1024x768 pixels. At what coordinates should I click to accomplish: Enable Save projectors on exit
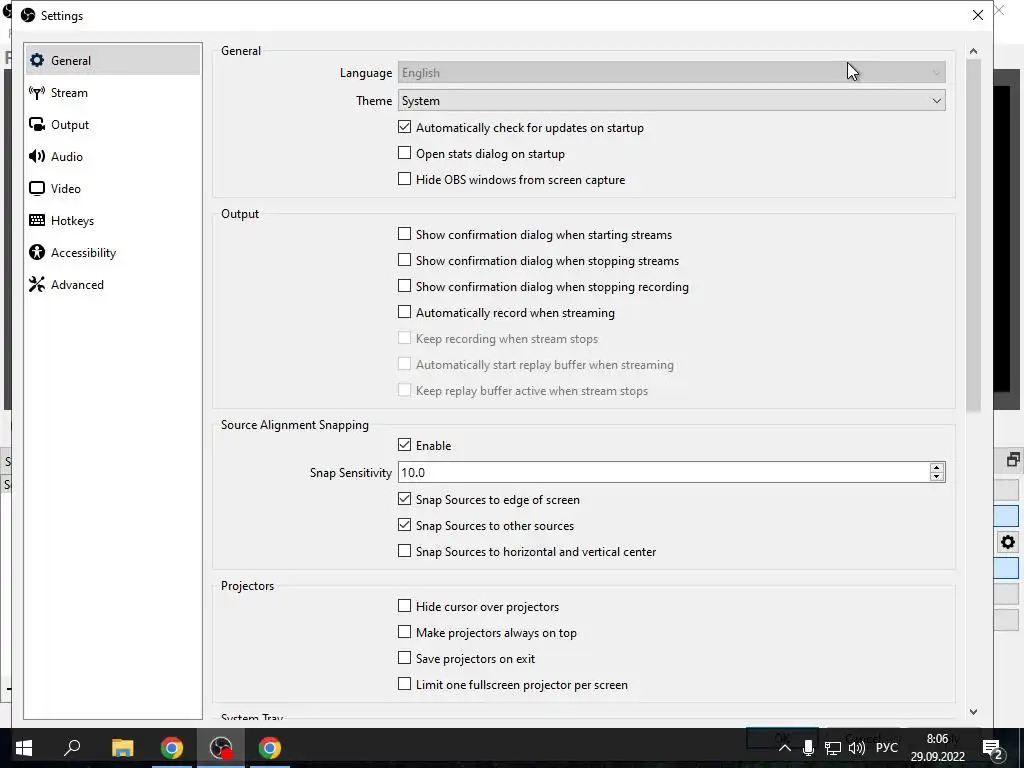pos(404,658)
